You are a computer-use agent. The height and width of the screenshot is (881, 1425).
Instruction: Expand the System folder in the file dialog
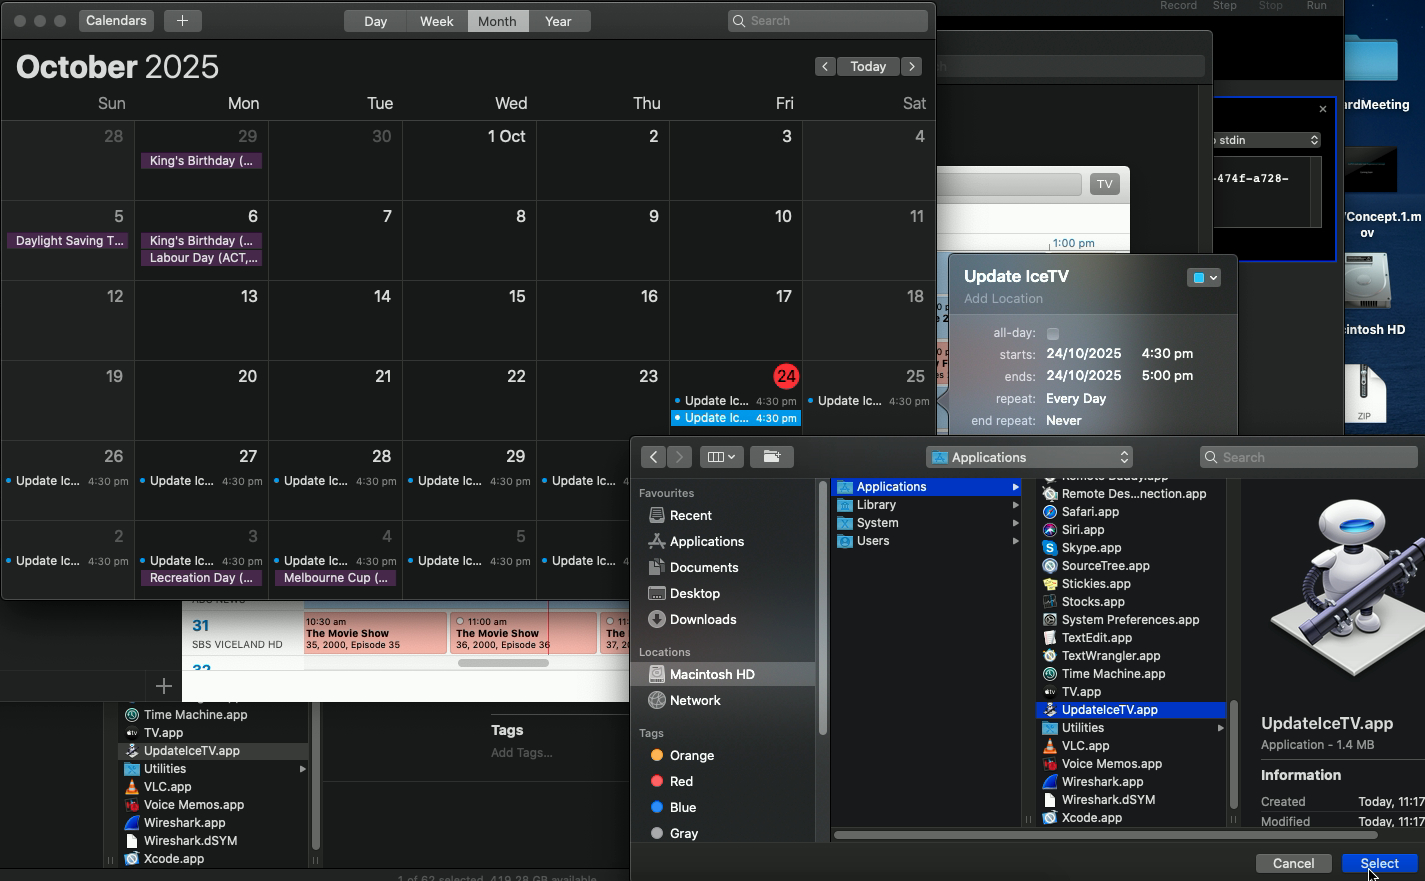pyautogui.click(x=1015, y=523)
